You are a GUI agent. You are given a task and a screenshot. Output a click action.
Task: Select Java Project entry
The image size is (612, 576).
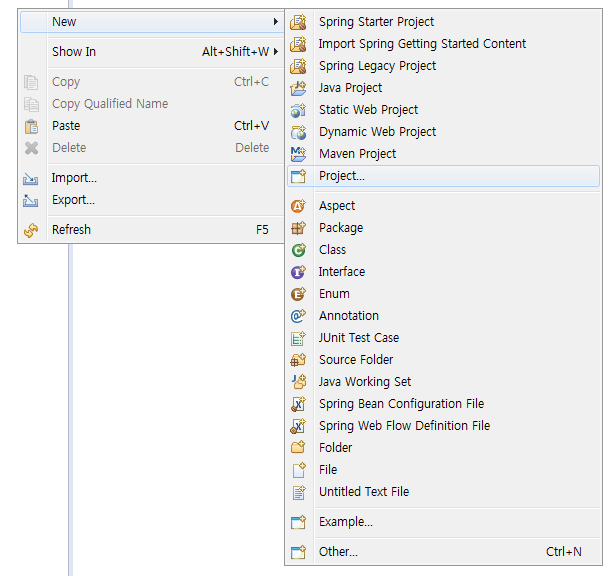pos(443,88)
